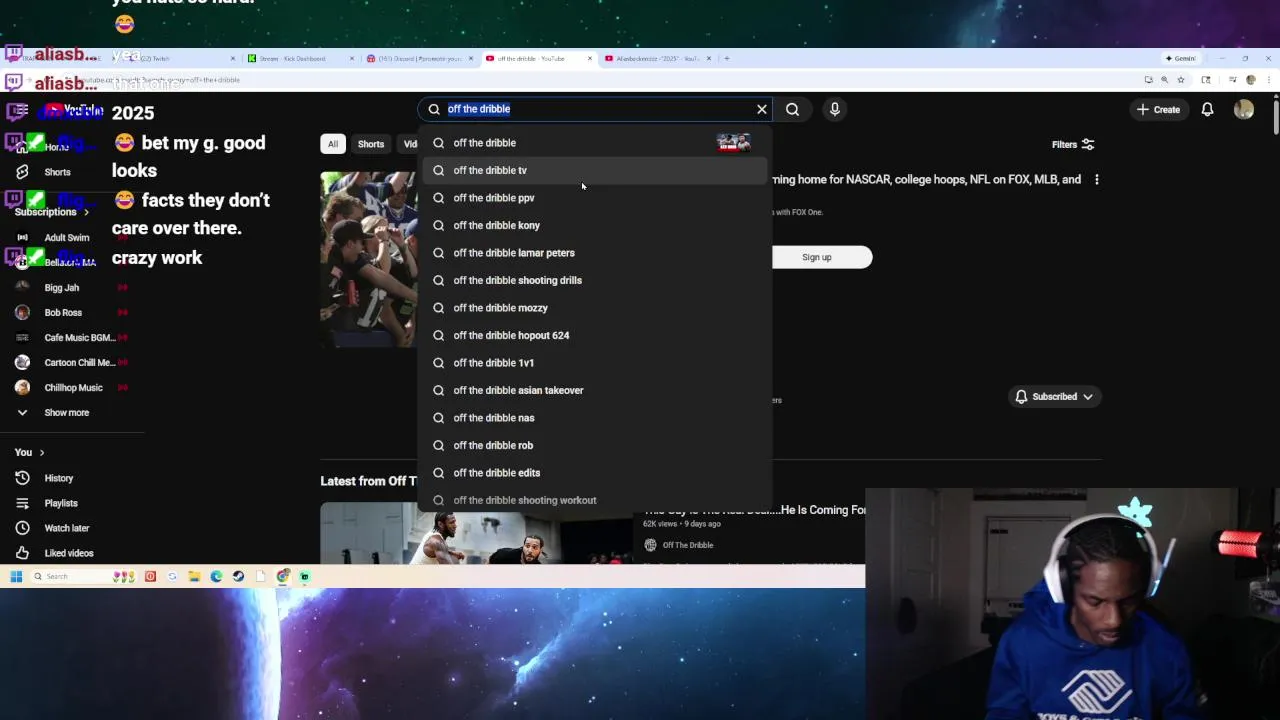Pick suggestion 'off the dribble shooting workout'
The image size is (1280, 720).
pyautogui.click(x=595, y=500)
